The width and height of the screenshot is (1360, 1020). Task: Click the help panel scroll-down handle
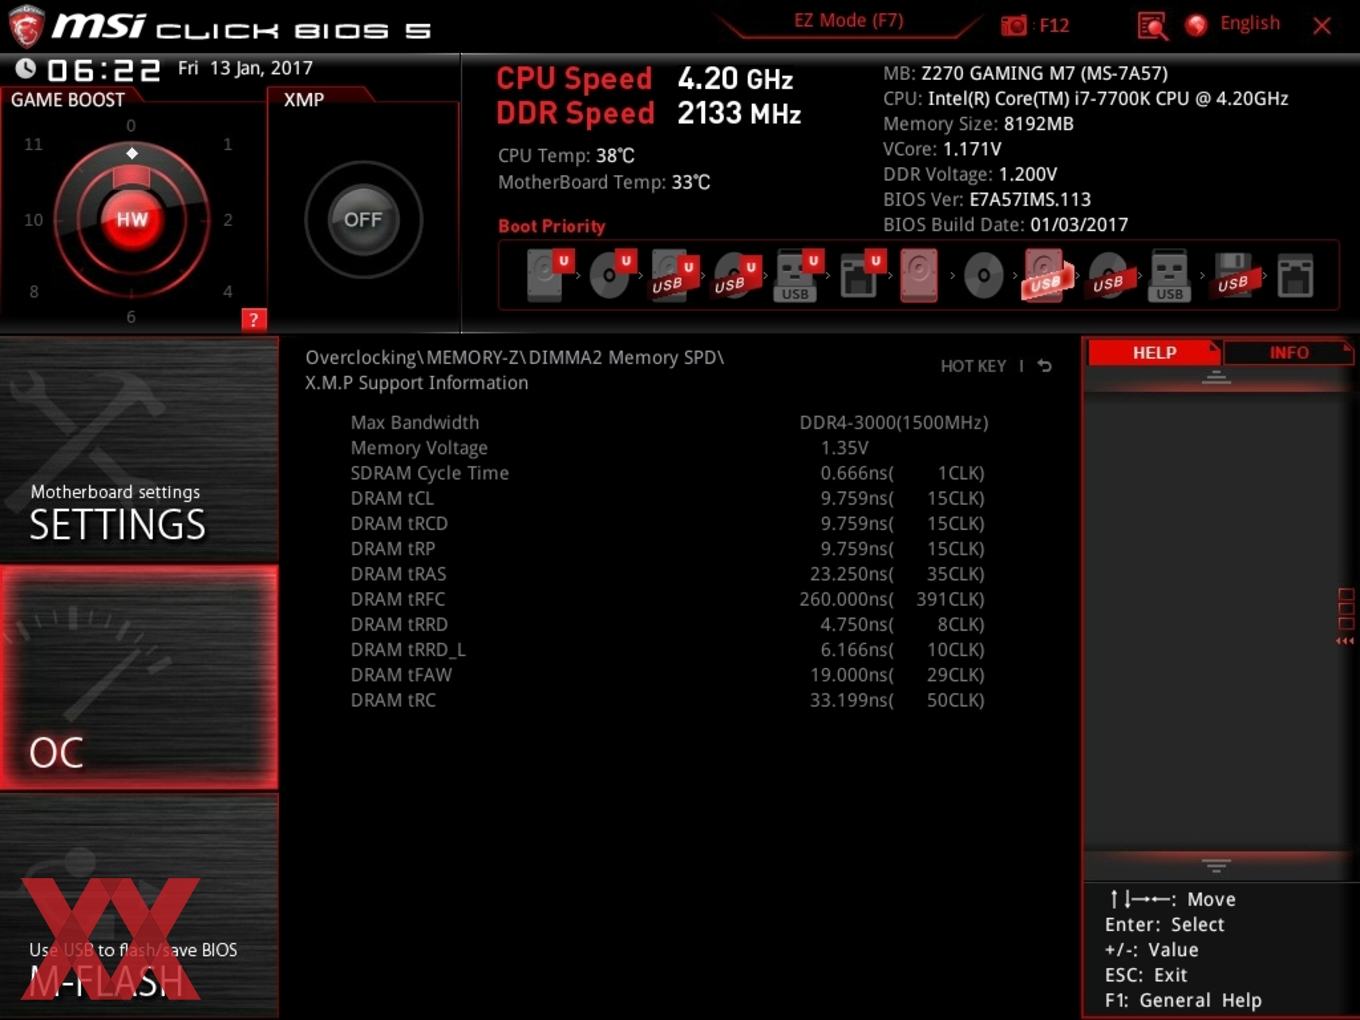[1216, 865]
